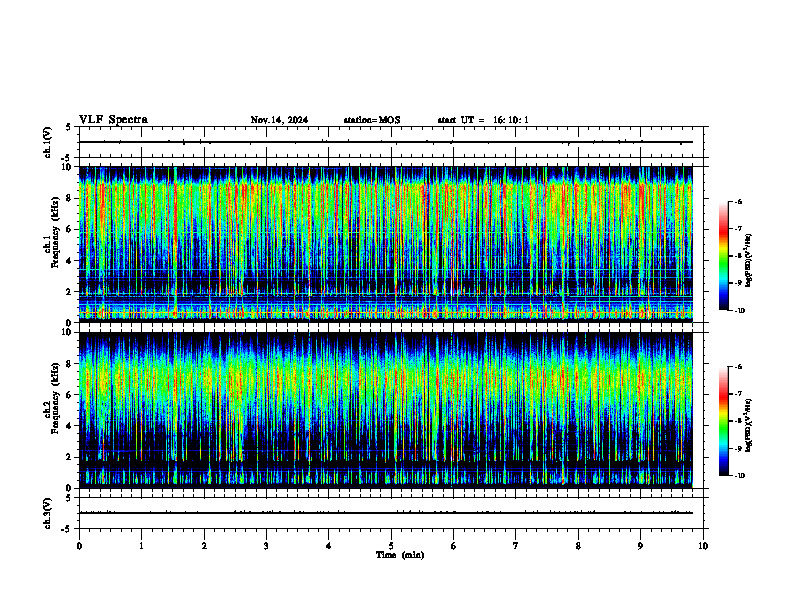
Task: Click the ch.1 "Frequency (kHz)" axis label
Action: [54, 232]
